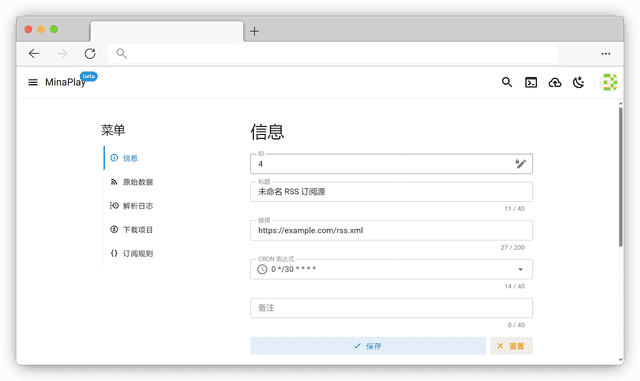The image size is (640, 381).
Task: Click the history clock icon beside 解析日志
Action: tap(114, 205)
